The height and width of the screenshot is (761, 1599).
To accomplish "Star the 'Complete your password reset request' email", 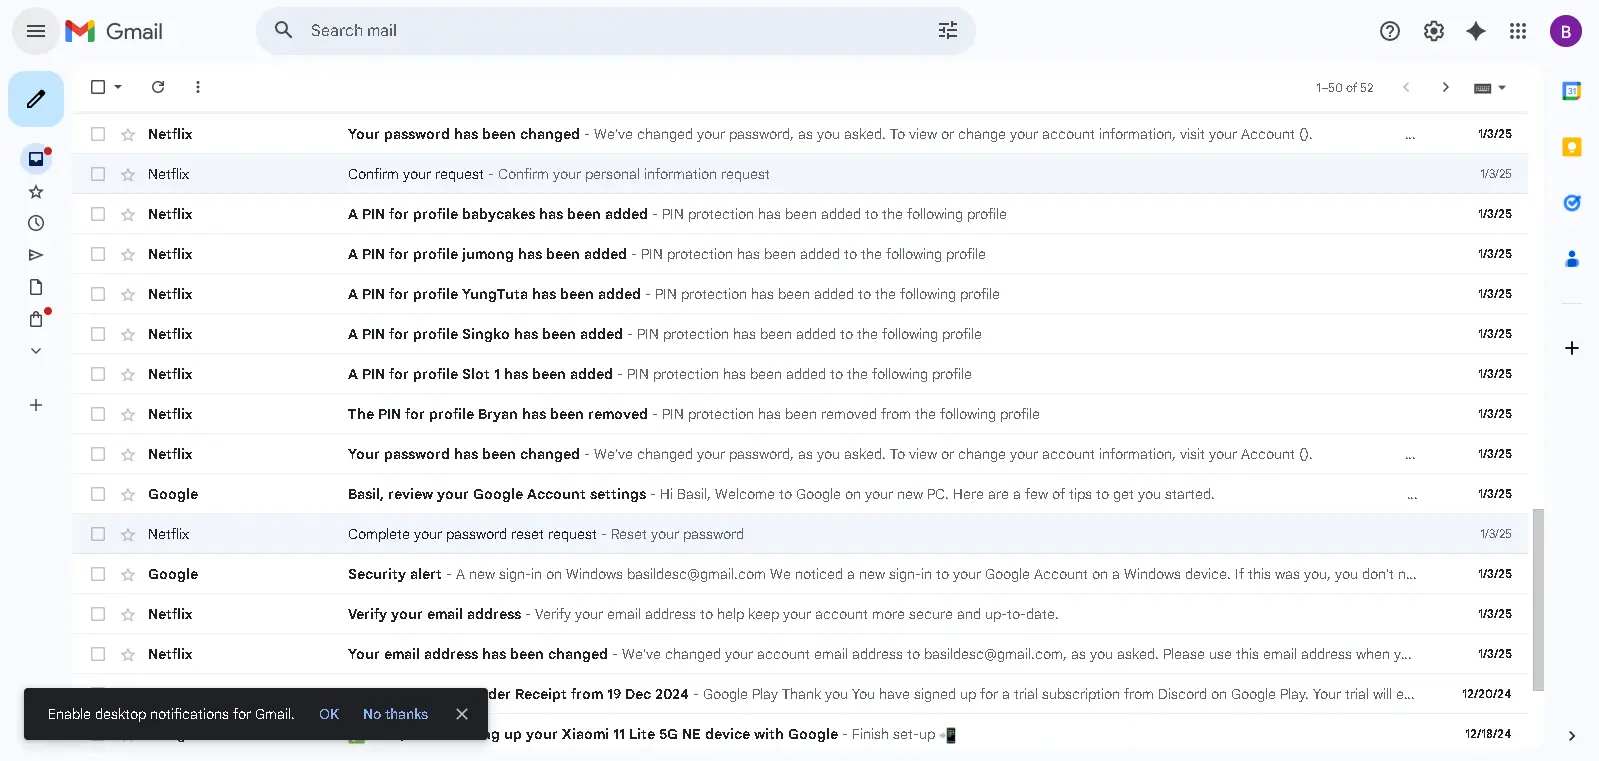I will pyautogui.click(x=128, y=534).
